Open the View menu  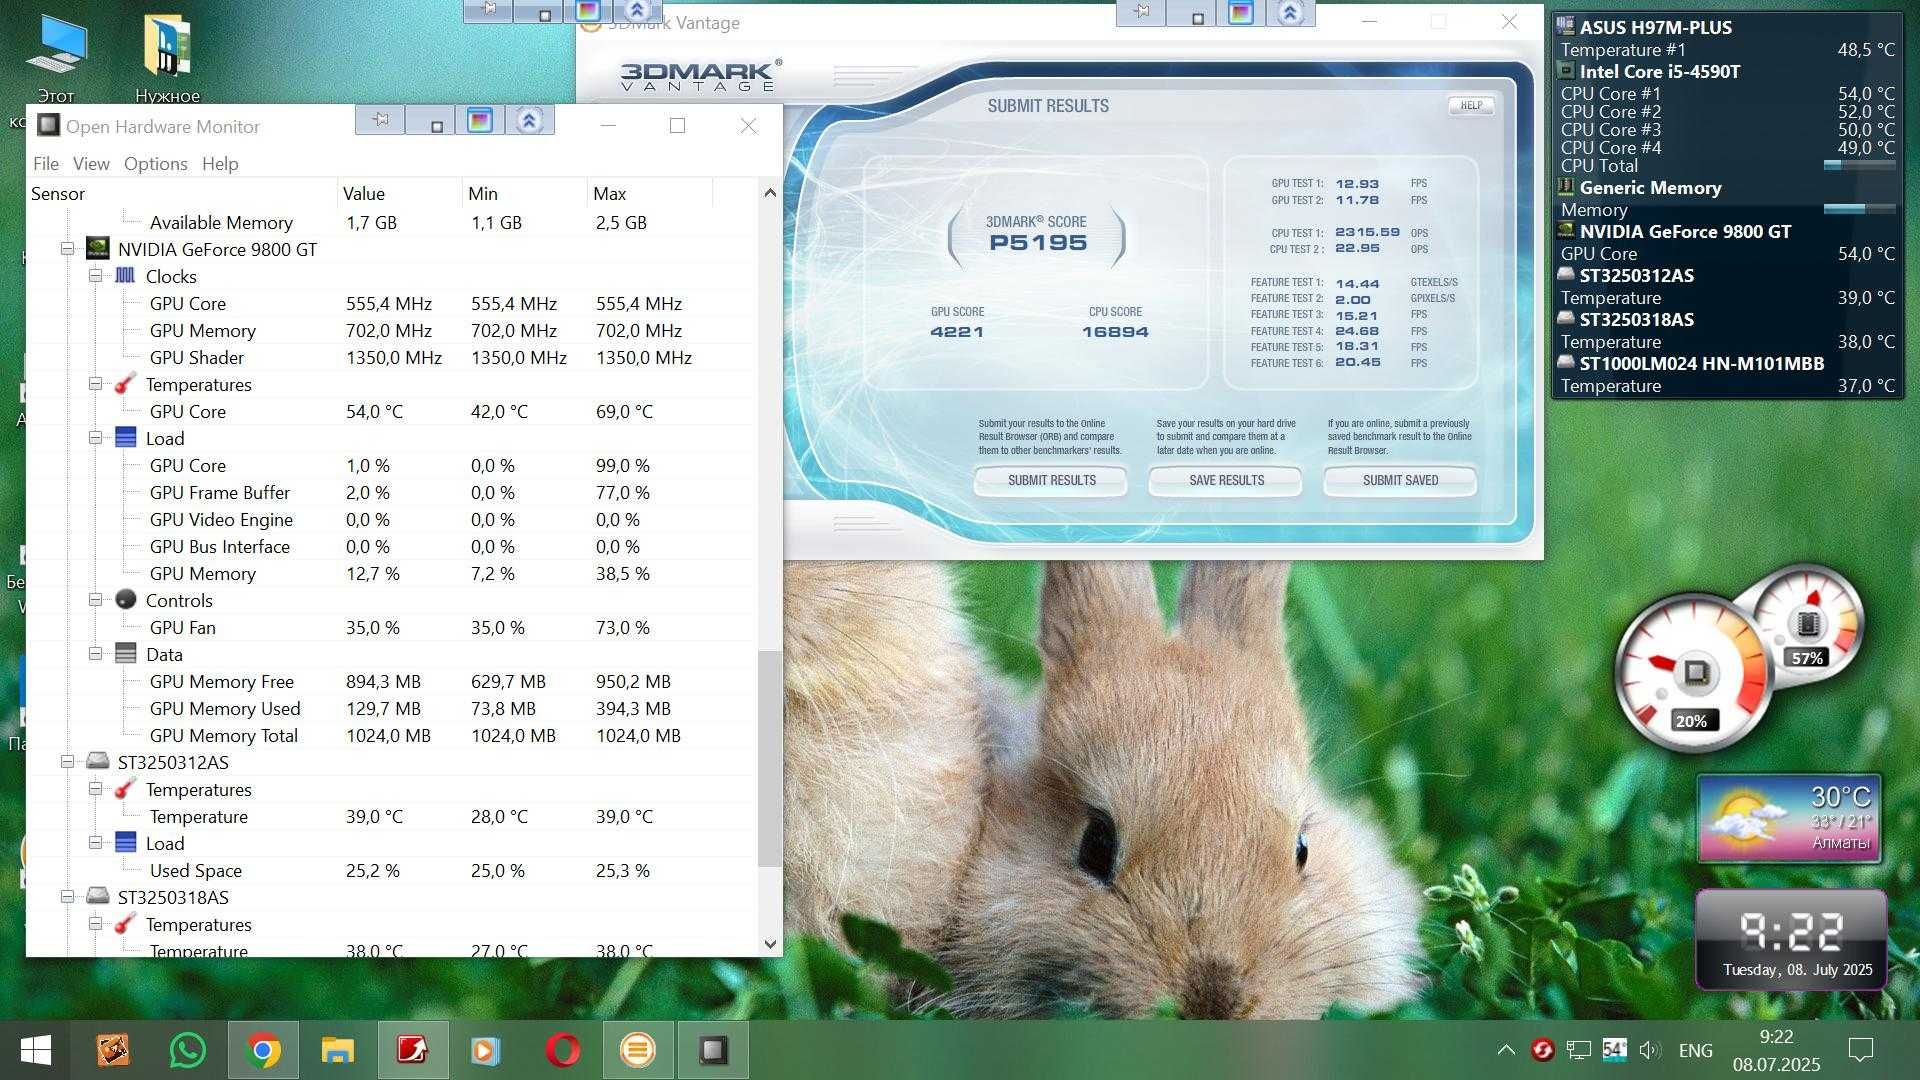pos(91,163)
